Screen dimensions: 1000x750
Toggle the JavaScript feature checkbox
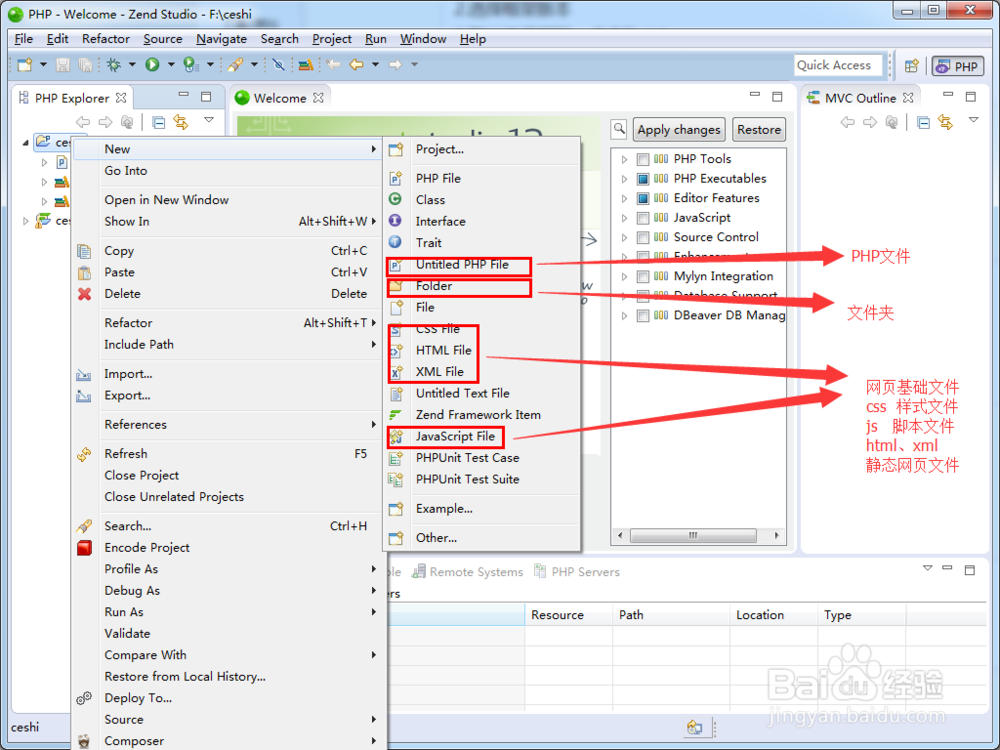point(643,218)
